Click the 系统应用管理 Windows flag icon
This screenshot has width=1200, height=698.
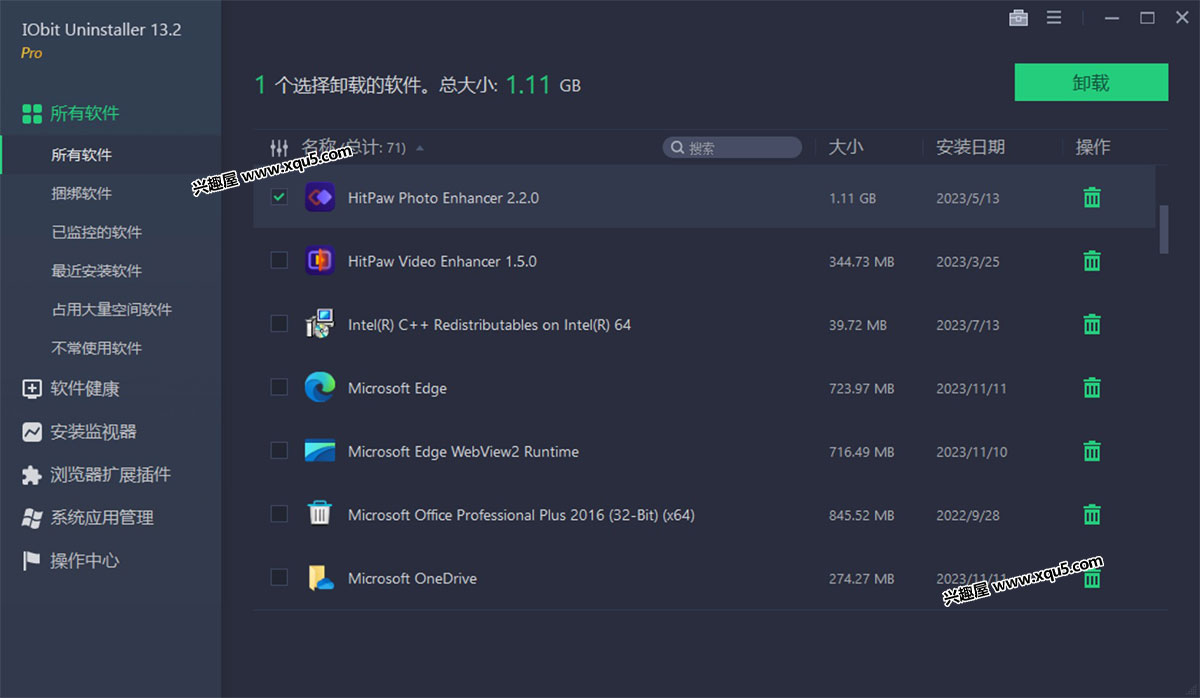(x=32, y=518)
